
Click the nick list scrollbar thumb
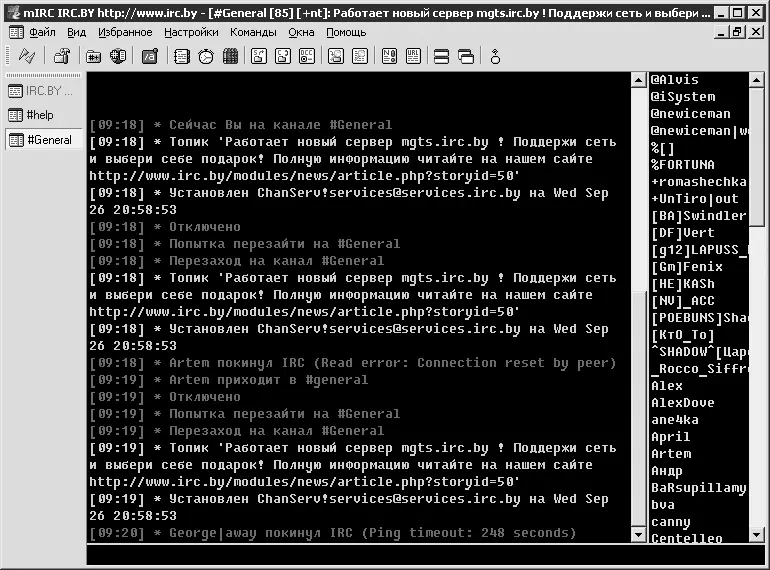point(756,157)
